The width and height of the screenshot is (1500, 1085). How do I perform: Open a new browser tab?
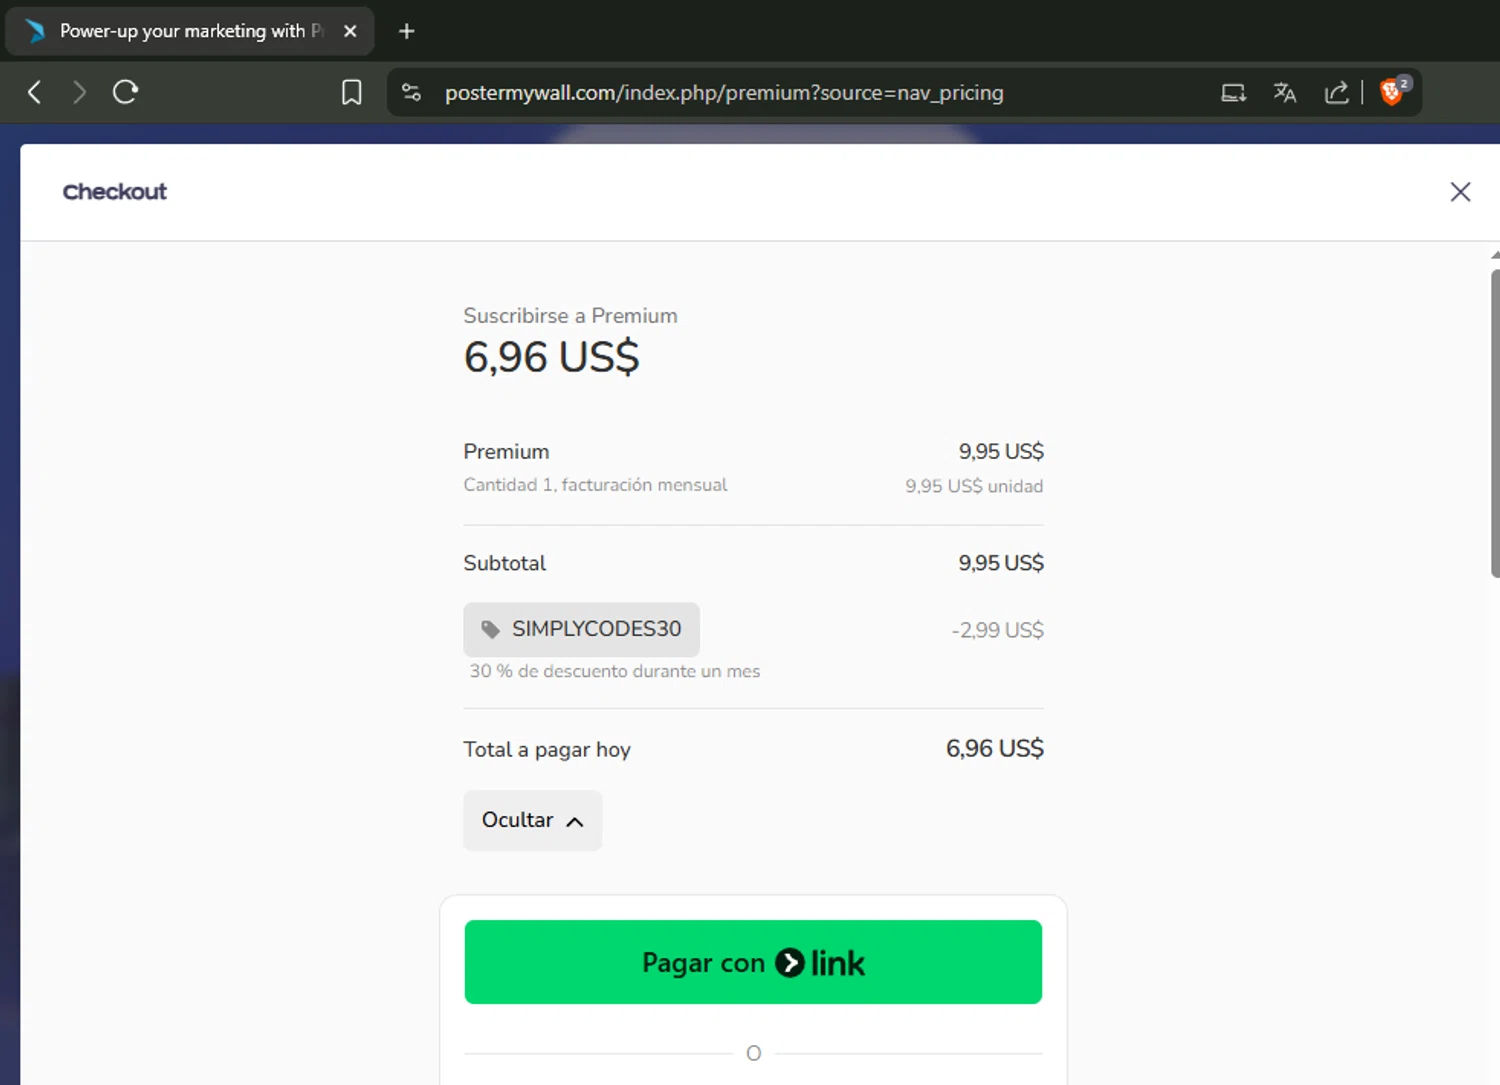coord(406,32)
